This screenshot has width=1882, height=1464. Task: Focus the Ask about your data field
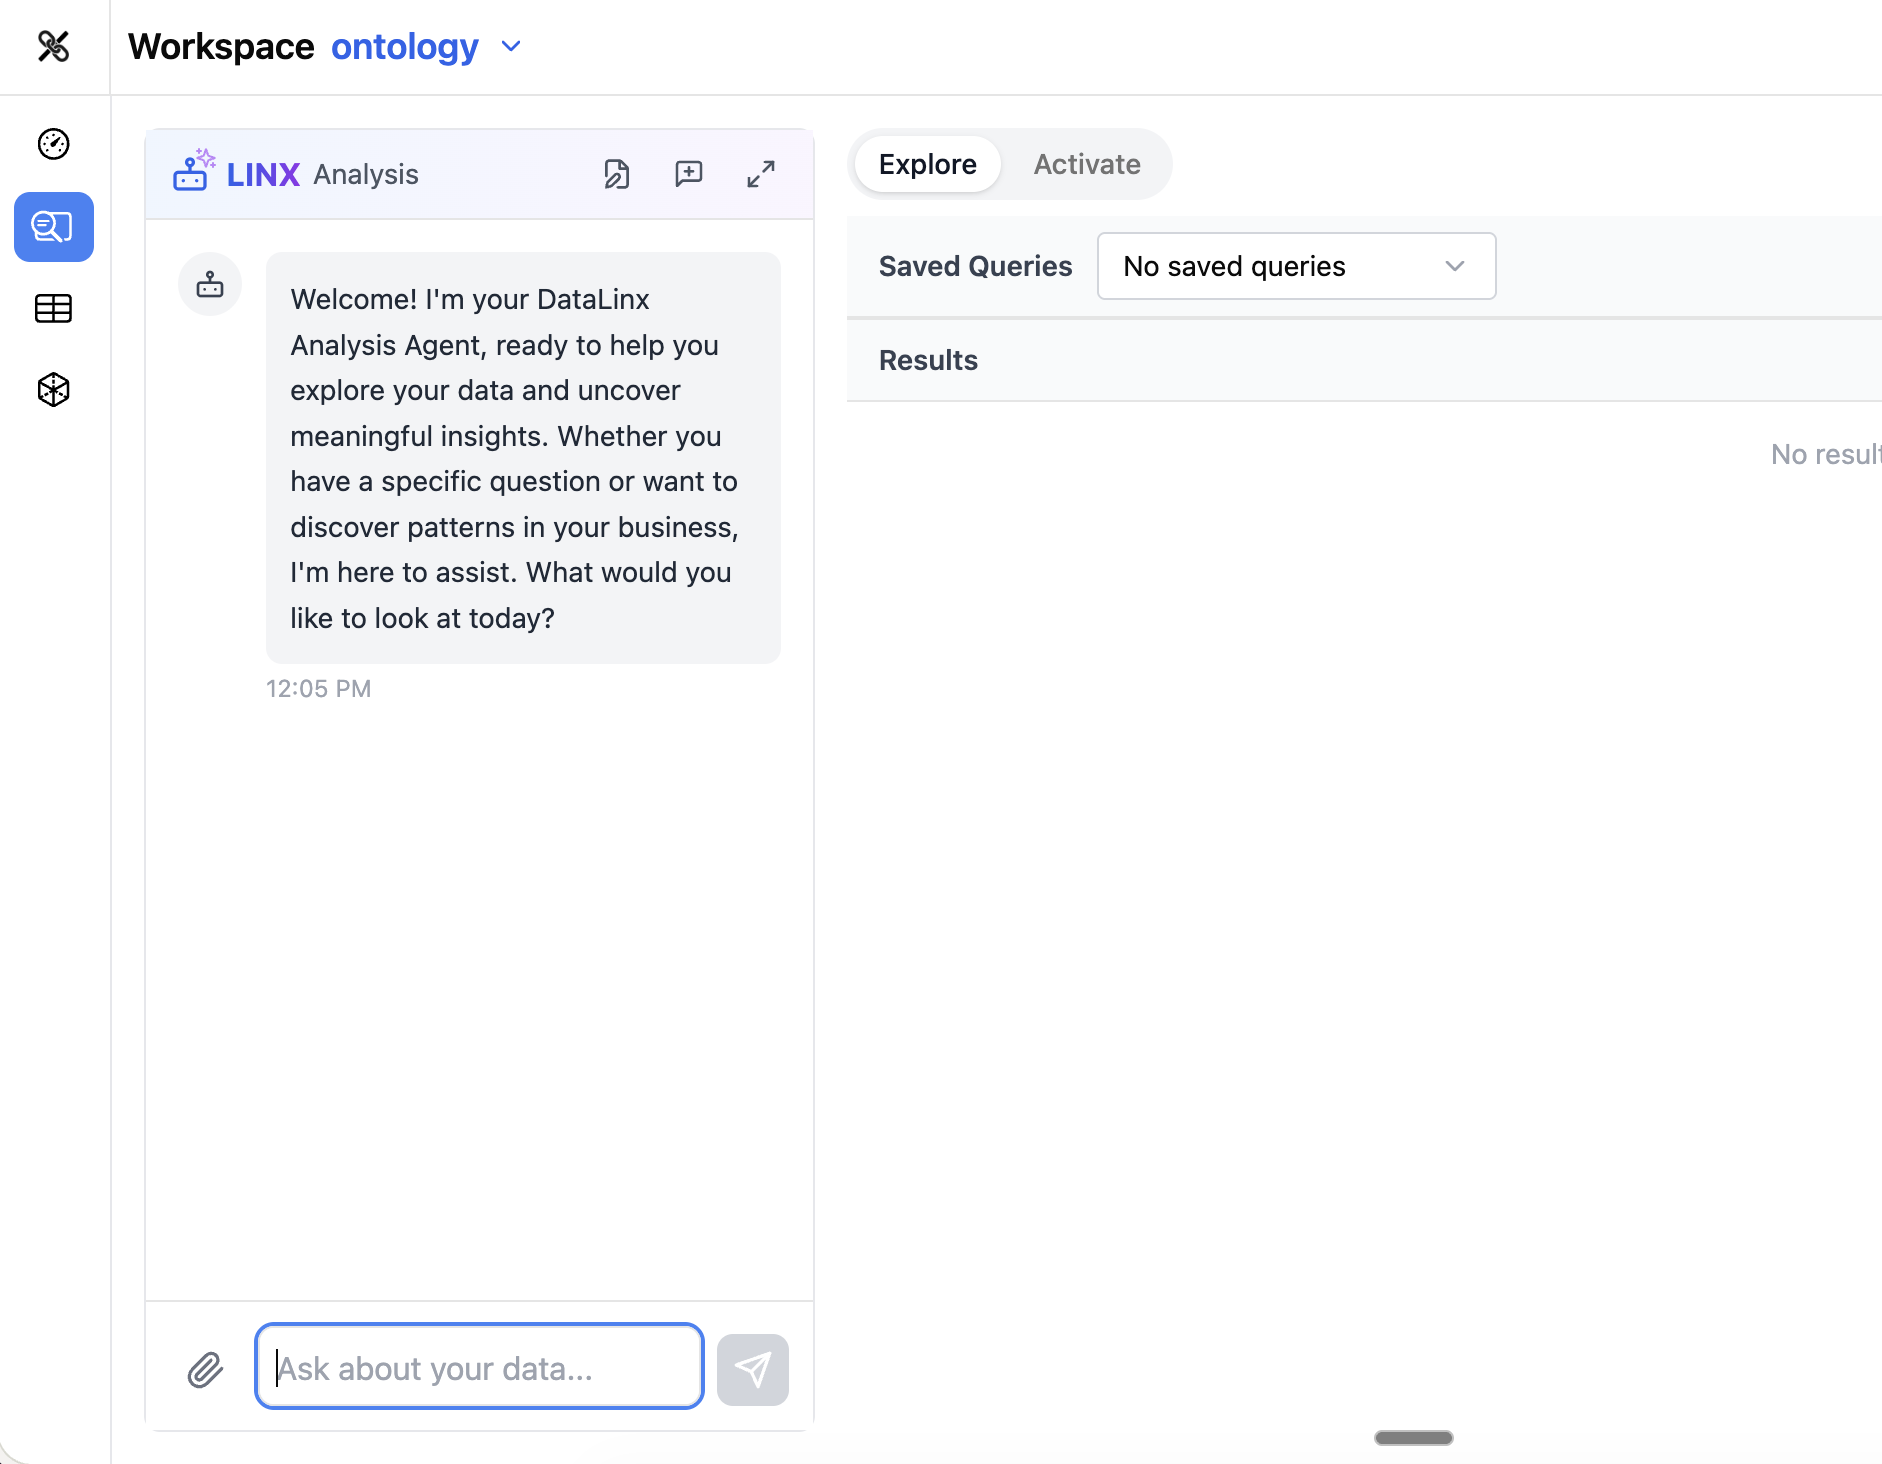[x=478, y=1367]
